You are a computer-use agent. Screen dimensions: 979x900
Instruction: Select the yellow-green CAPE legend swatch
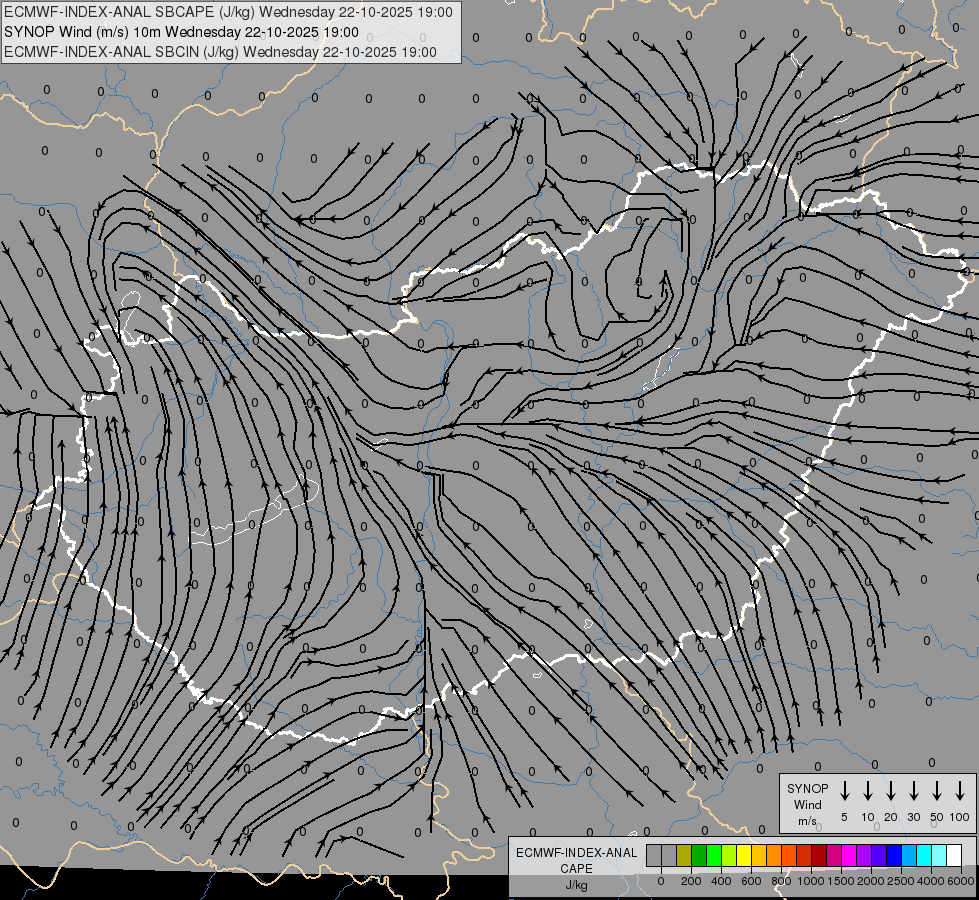[729, 855]
